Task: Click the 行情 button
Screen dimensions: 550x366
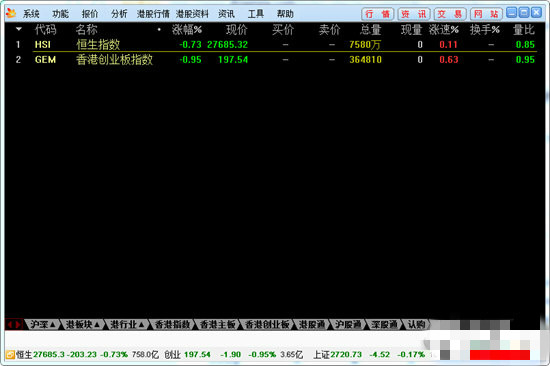Action: pyautogui.click(x=378, y=14)
